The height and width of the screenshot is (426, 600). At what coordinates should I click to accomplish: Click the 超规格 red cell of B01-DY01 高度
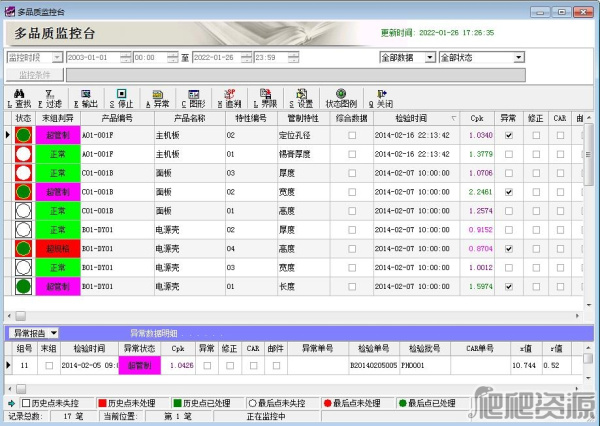[58, 249]
